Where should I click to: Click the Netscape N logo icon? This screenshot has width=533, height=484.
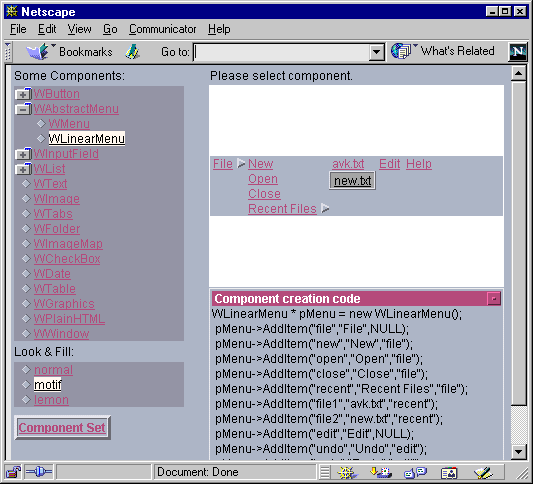click(517, 52)
